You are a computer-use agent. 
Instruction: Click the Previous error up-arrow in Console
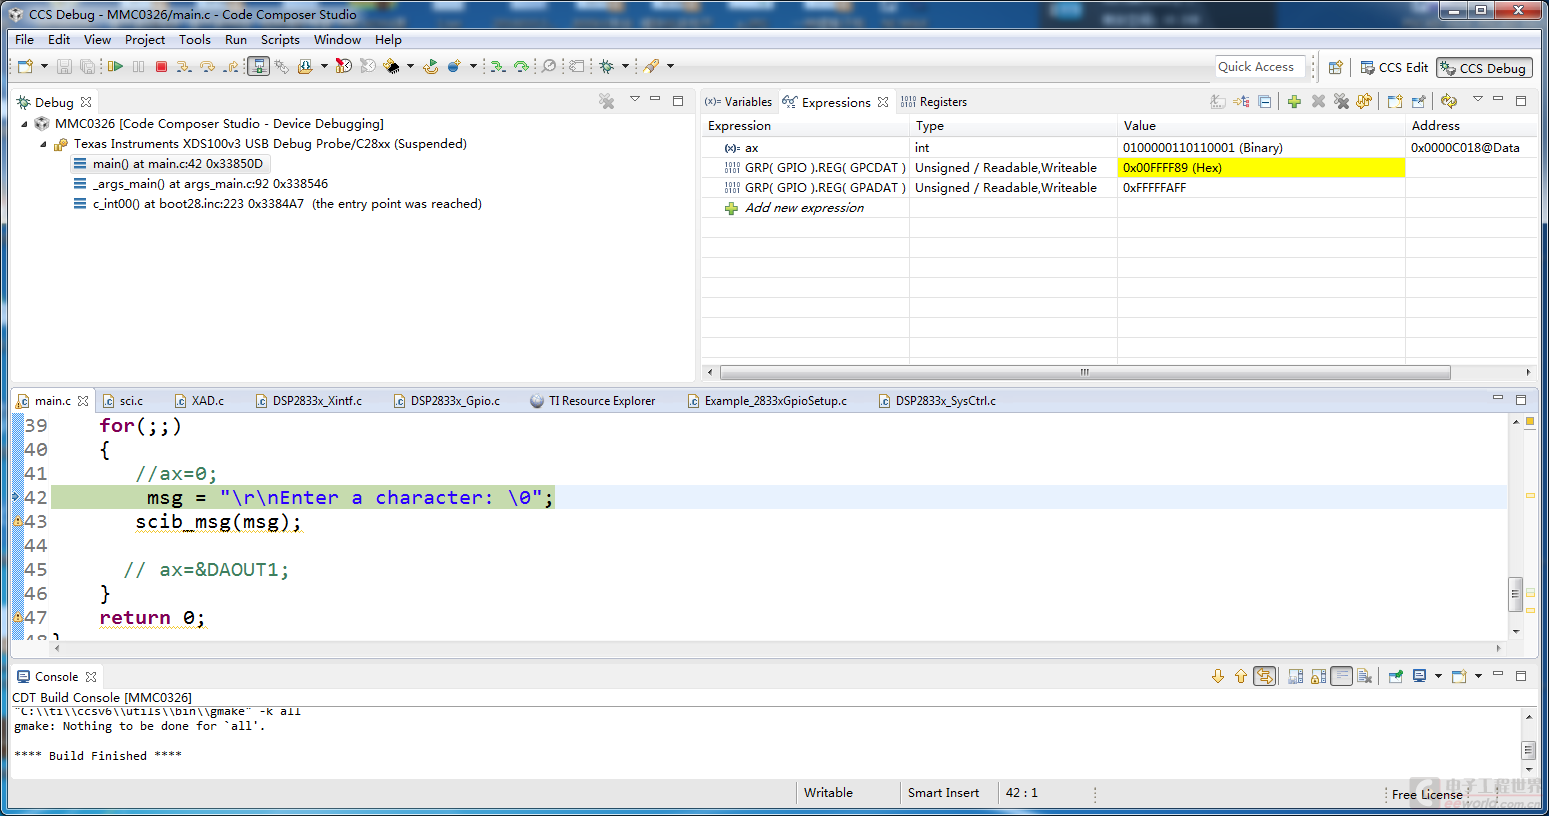pos(1241,676)
